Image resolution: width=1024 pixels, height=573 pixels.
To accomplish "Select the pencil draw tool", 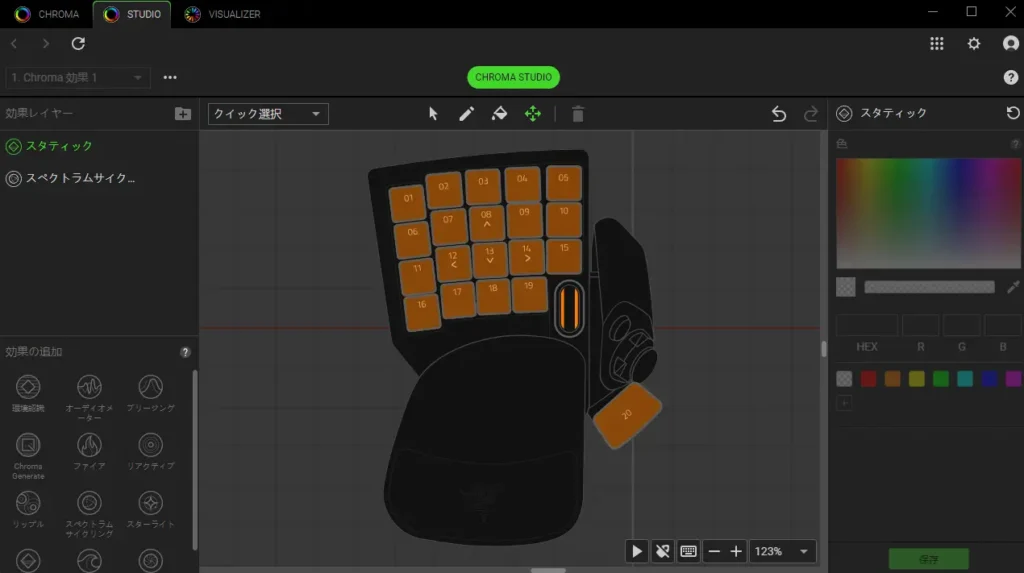I will (x=466, y=114).
